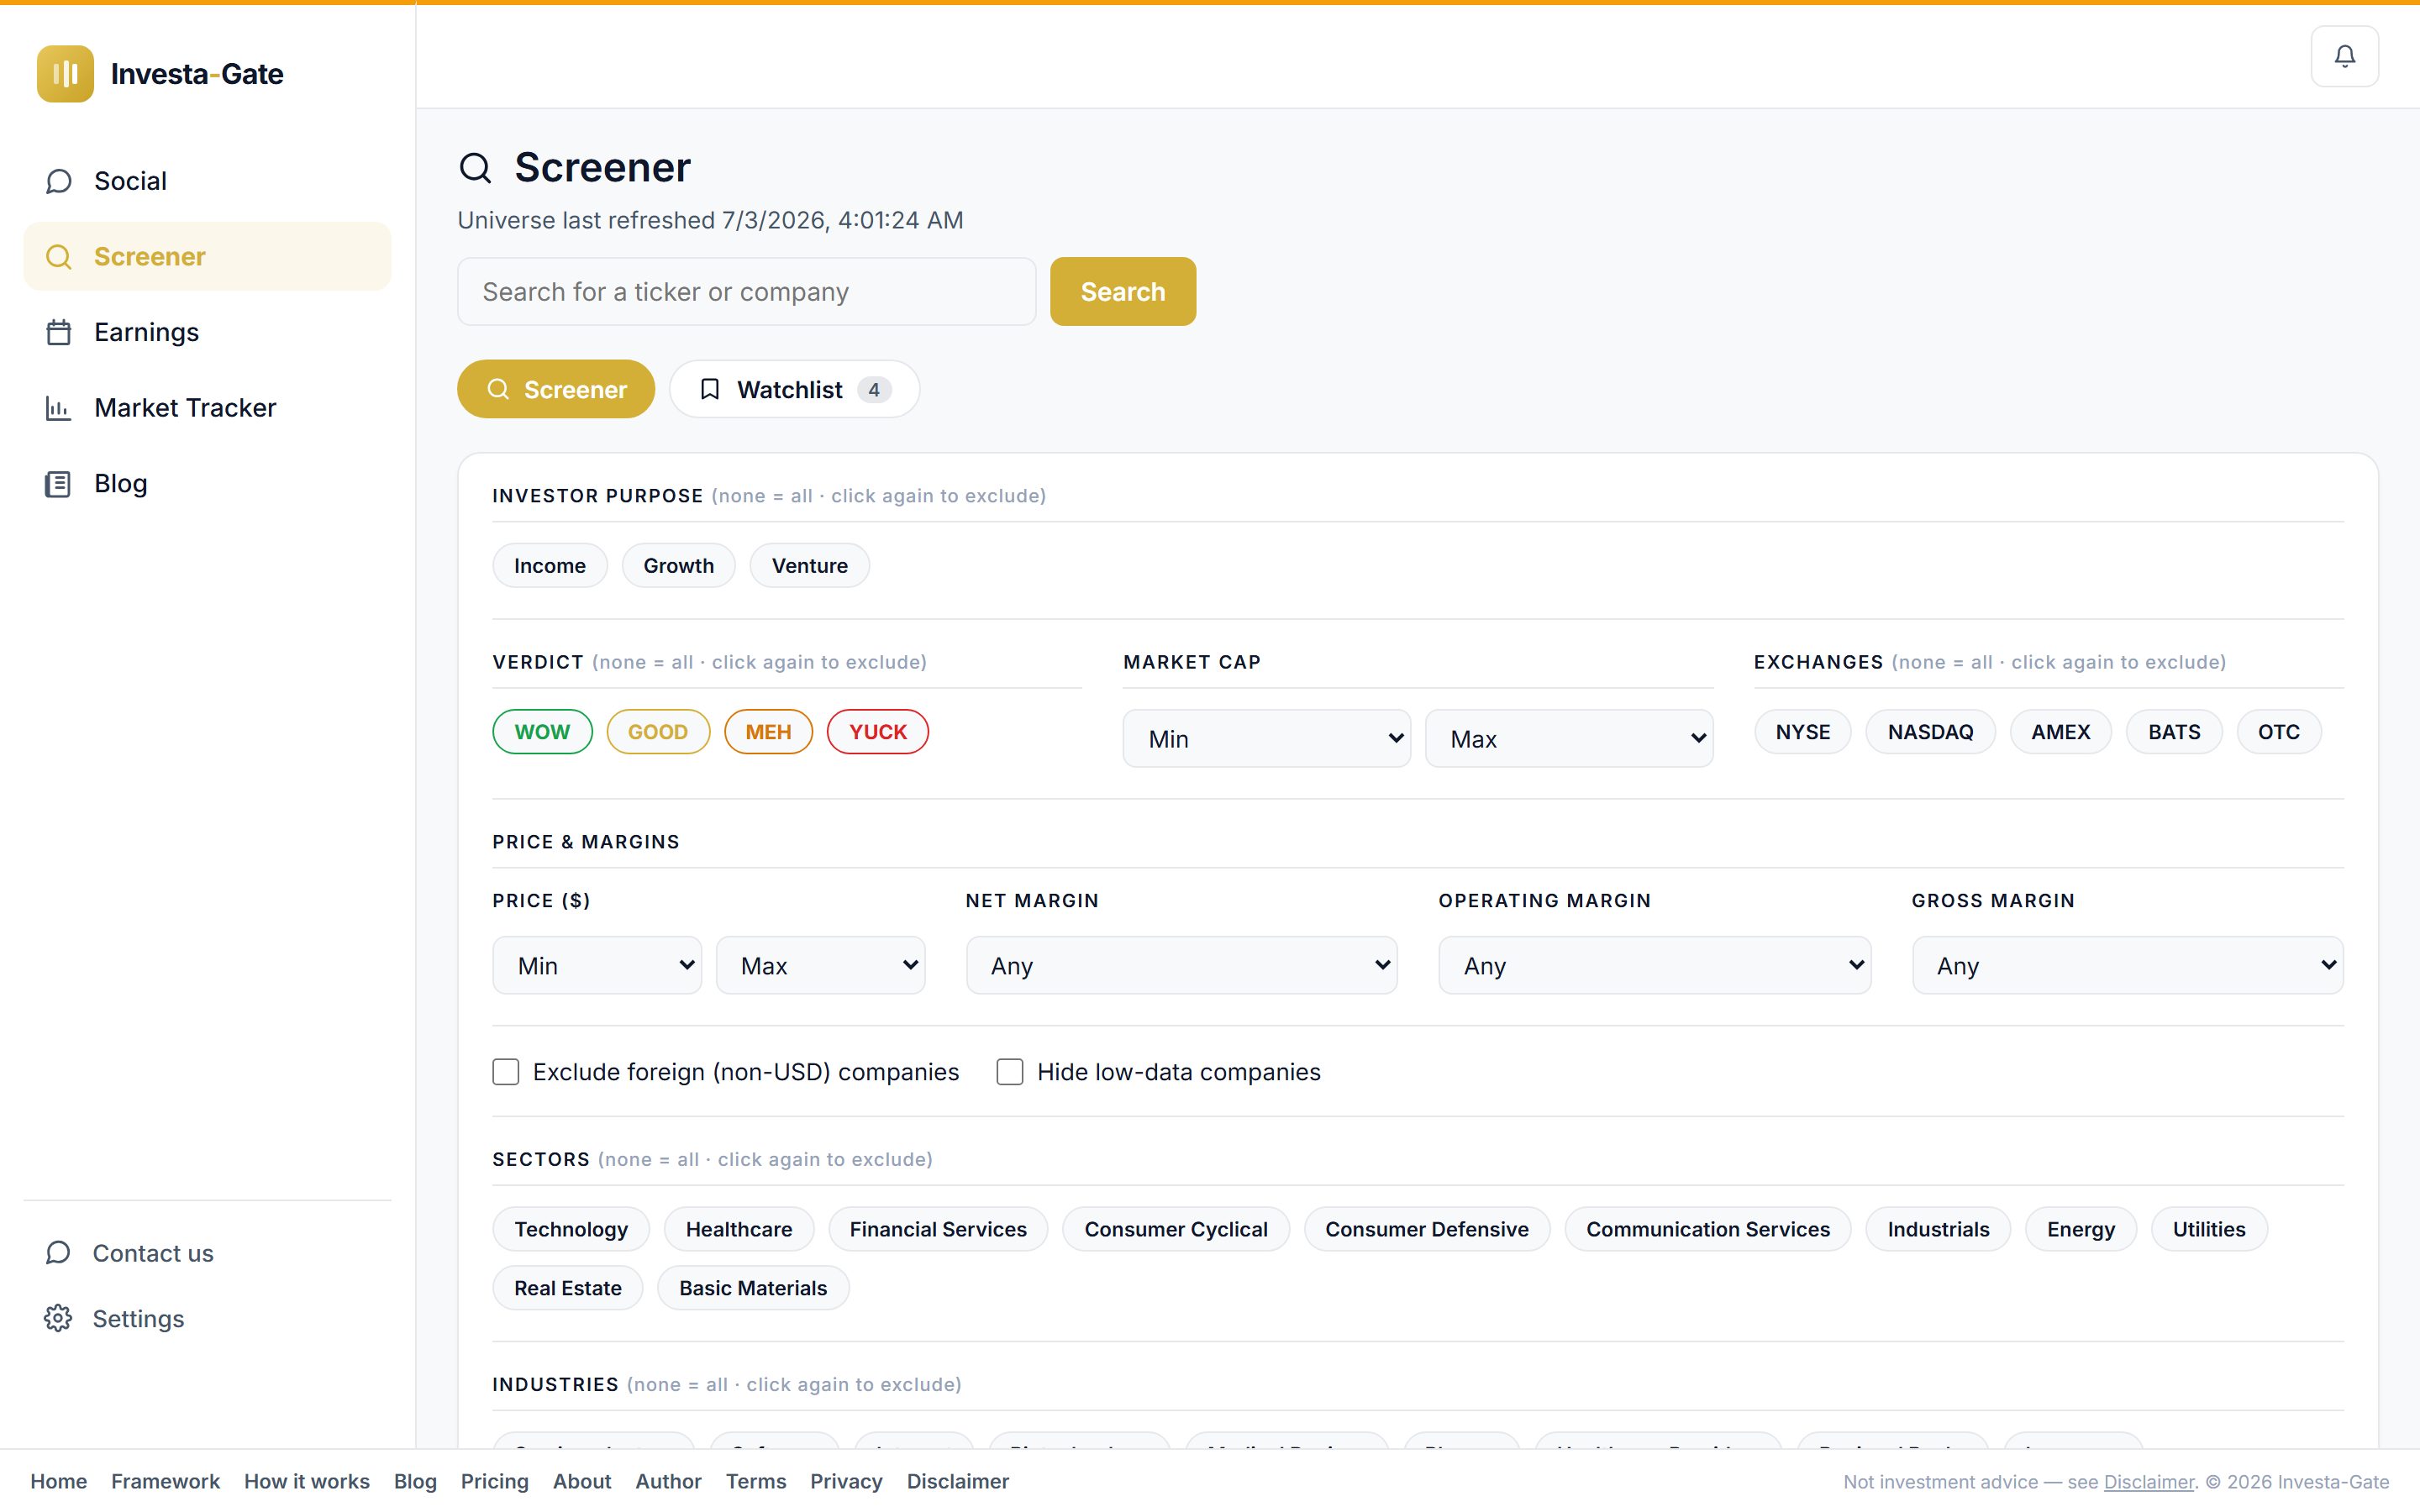Open the Net Margin dropdown
Viewport: 2420px width, 1512px height.
coord(1182,965)
